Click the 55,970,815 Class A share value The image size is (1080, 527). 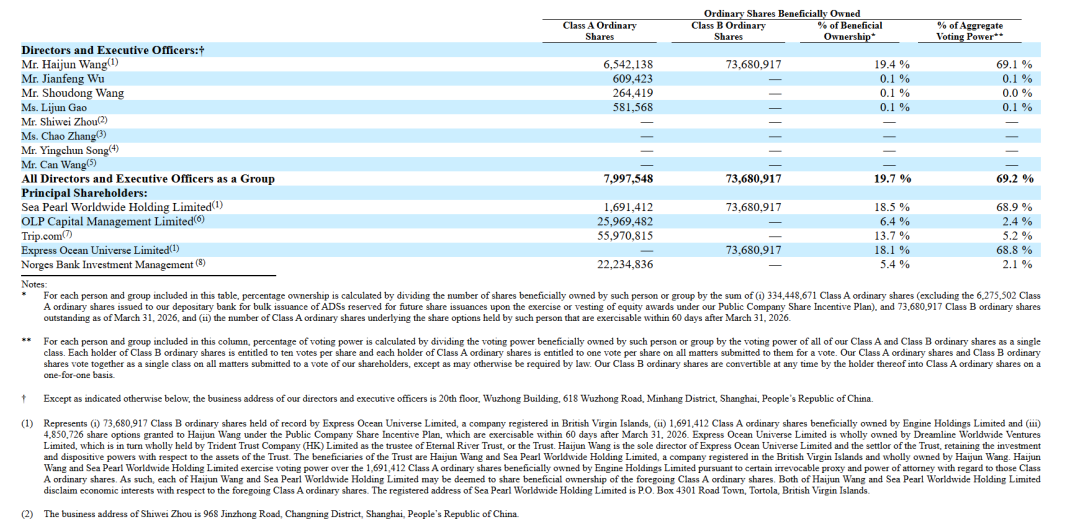pyautogui.click(x=623, y=236)
